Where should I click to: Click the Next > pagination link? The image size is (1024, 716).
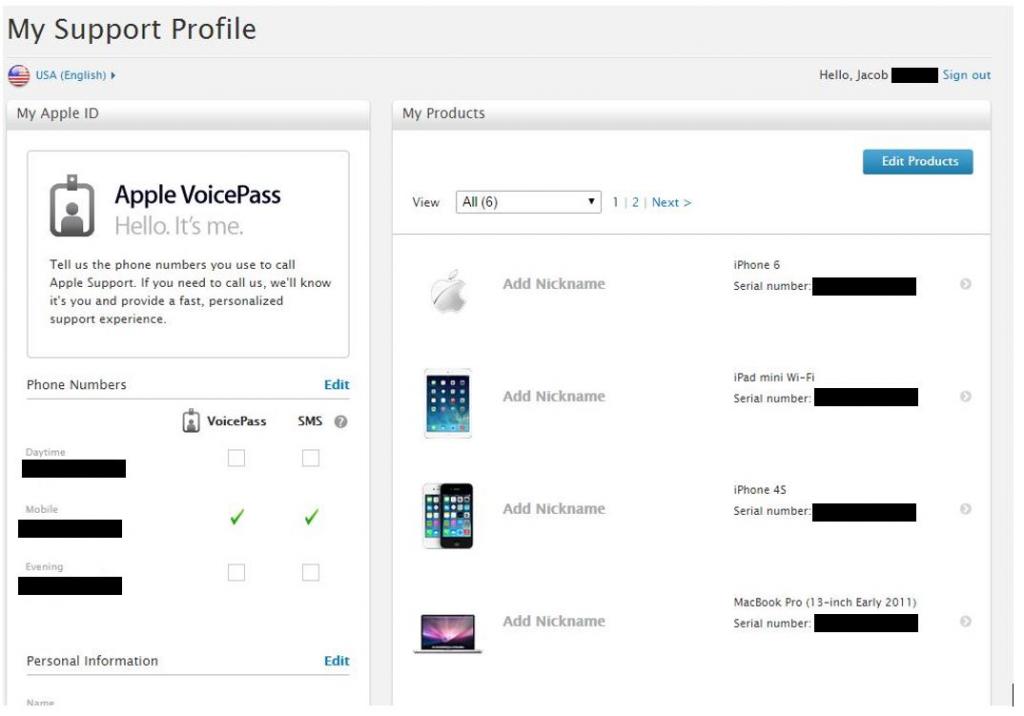(671, 203)
